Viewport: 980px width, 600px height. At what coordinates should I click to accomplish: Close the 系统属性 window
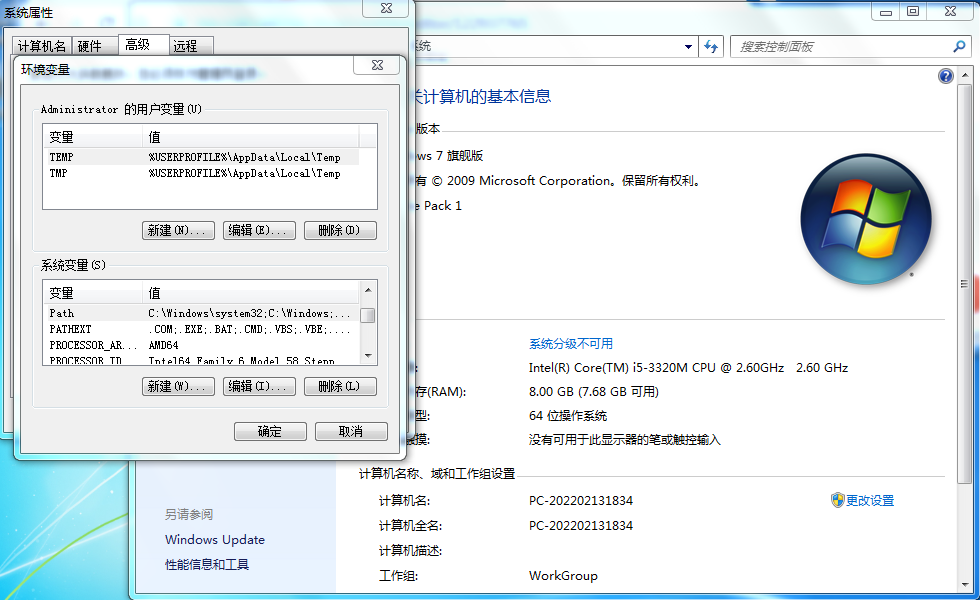tap(386, 9)
